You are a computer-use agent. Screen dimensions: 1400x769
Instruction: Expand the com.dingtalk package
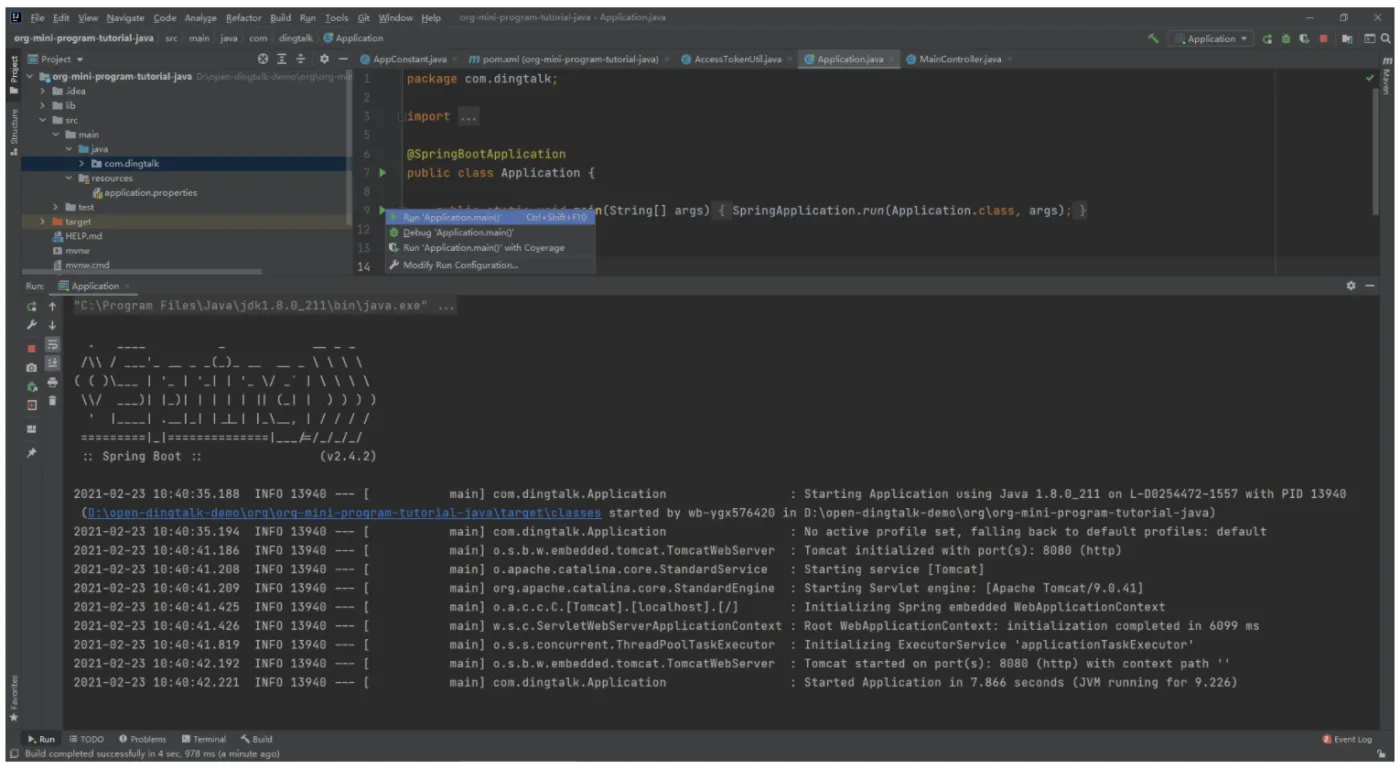[82, 163]
